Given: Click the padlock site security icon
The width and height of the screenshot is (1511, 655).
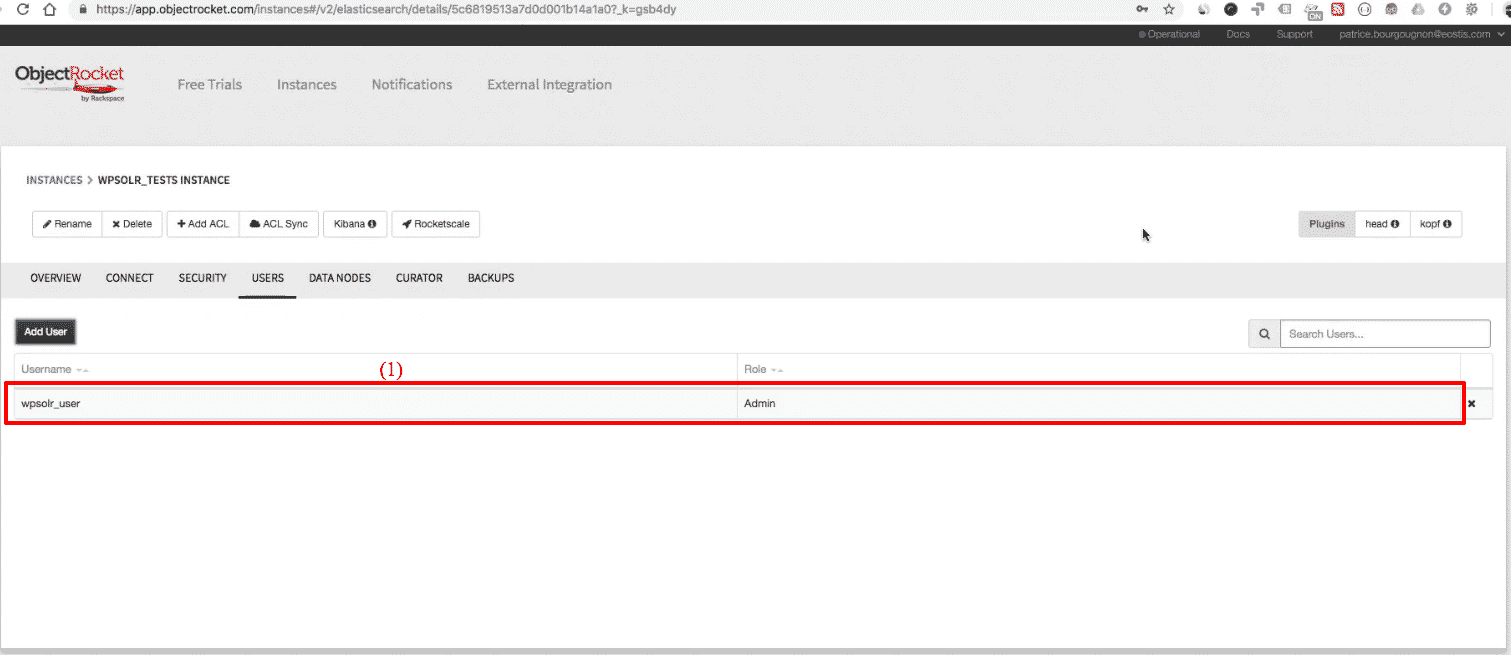Looking at the screenshot, I should (x=84, y=9).
